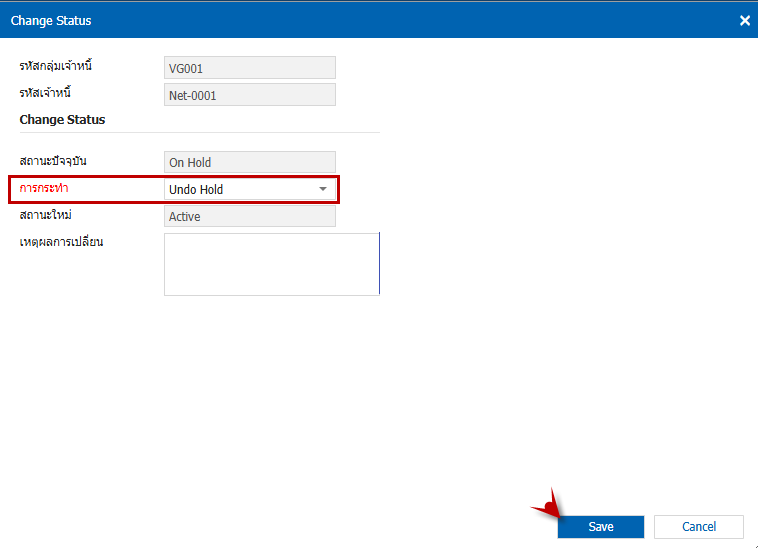
Task: Click the รหัสเจ้าหนี้ label
Action: coord(45,93)
